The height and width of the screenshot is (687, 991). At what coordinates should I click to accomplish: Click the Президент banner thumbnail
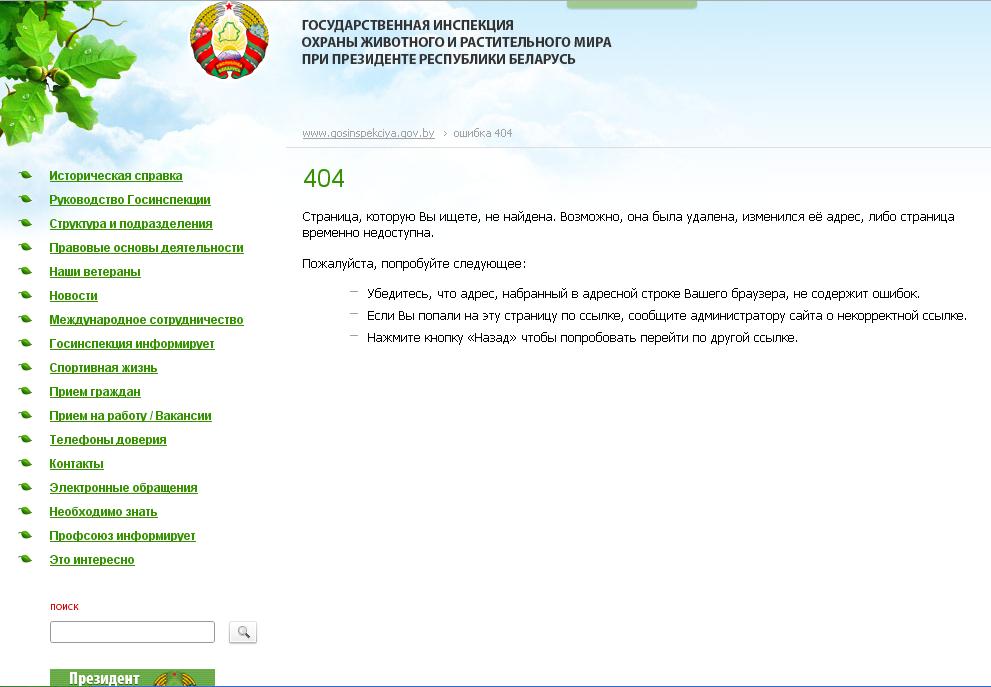pos(132,678)
